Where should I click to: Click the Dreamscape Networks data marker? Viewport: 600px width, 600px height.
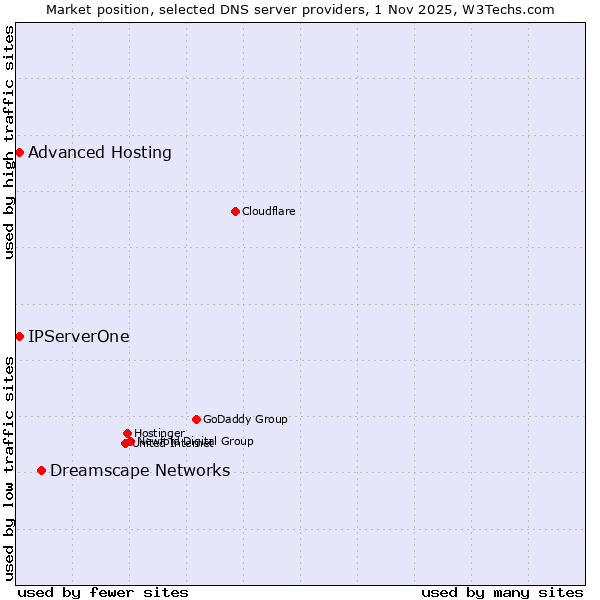[x=41, y=470]
